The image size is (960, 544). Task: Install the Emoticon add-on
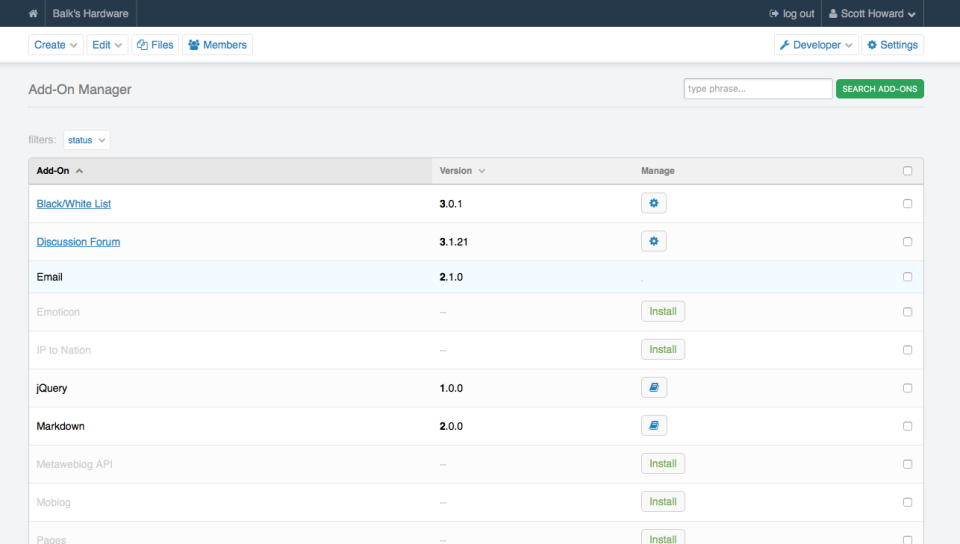tap(662, 312)
